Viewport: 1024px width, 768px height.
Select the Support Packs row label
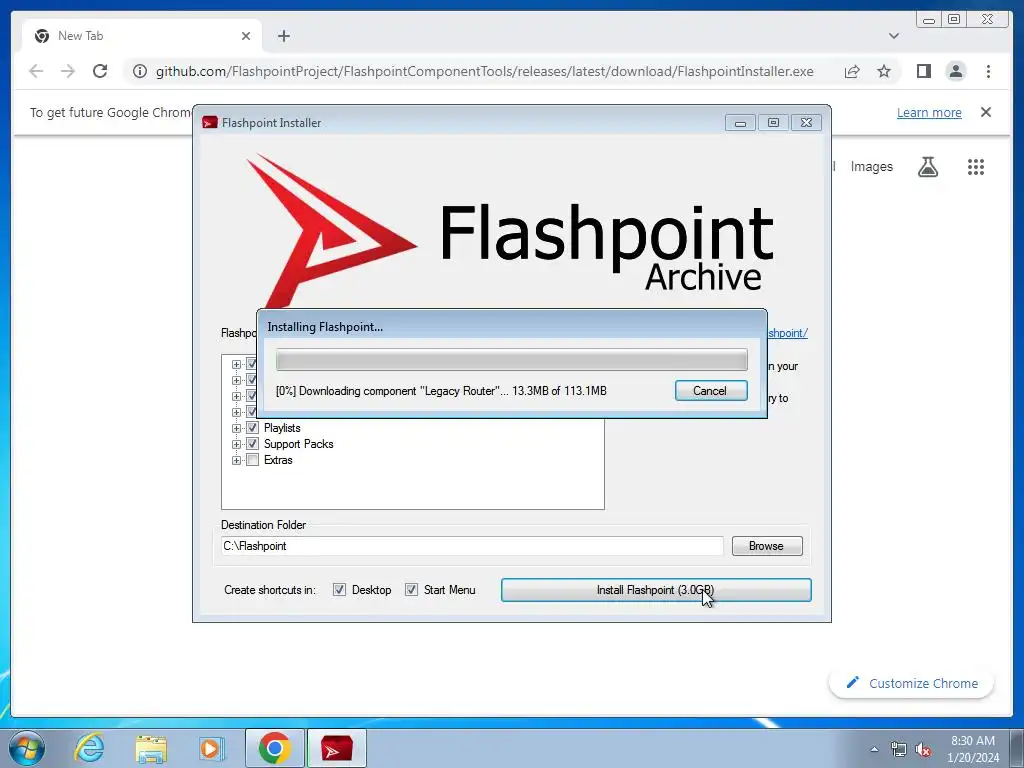[x=298, y=444]
